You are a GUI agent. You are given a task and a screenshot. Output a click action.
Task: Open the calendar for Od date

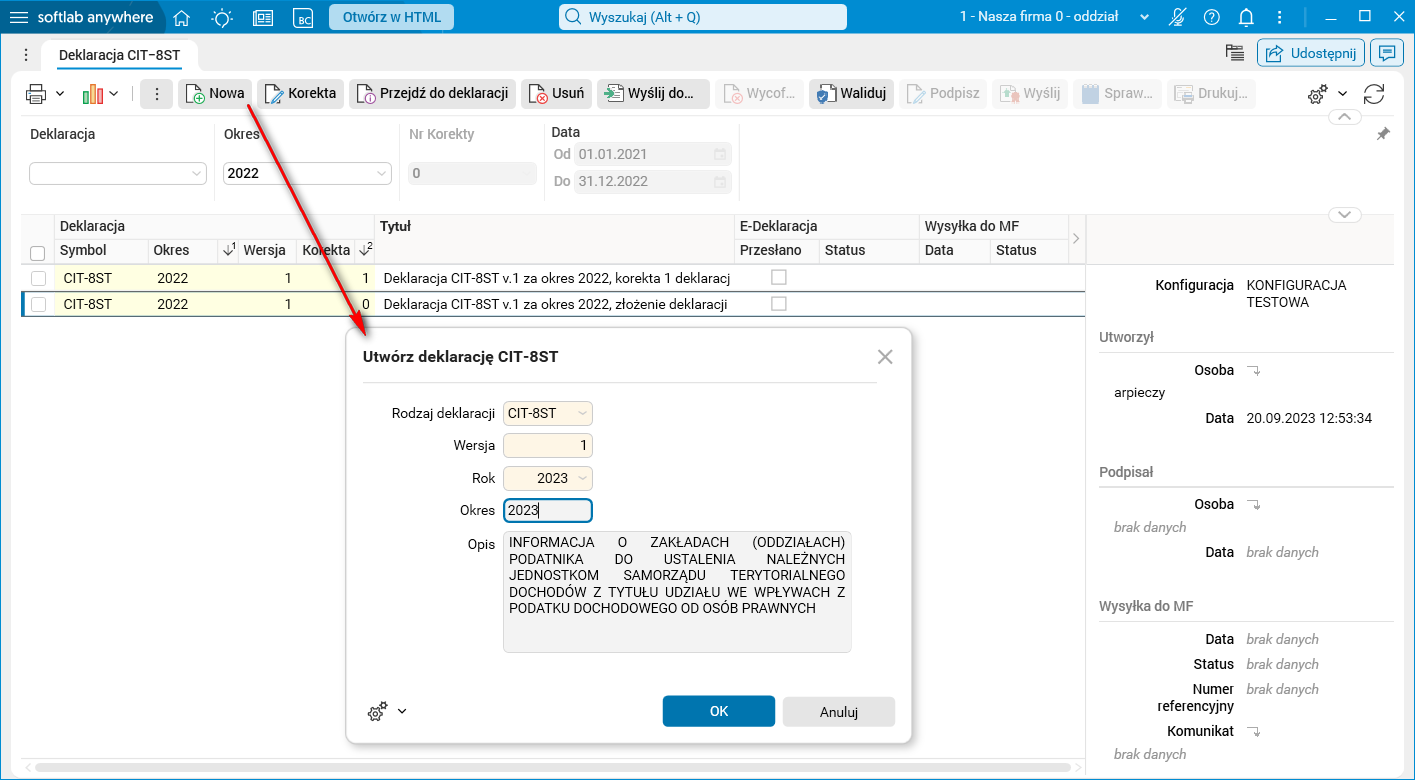coord(719,154)
